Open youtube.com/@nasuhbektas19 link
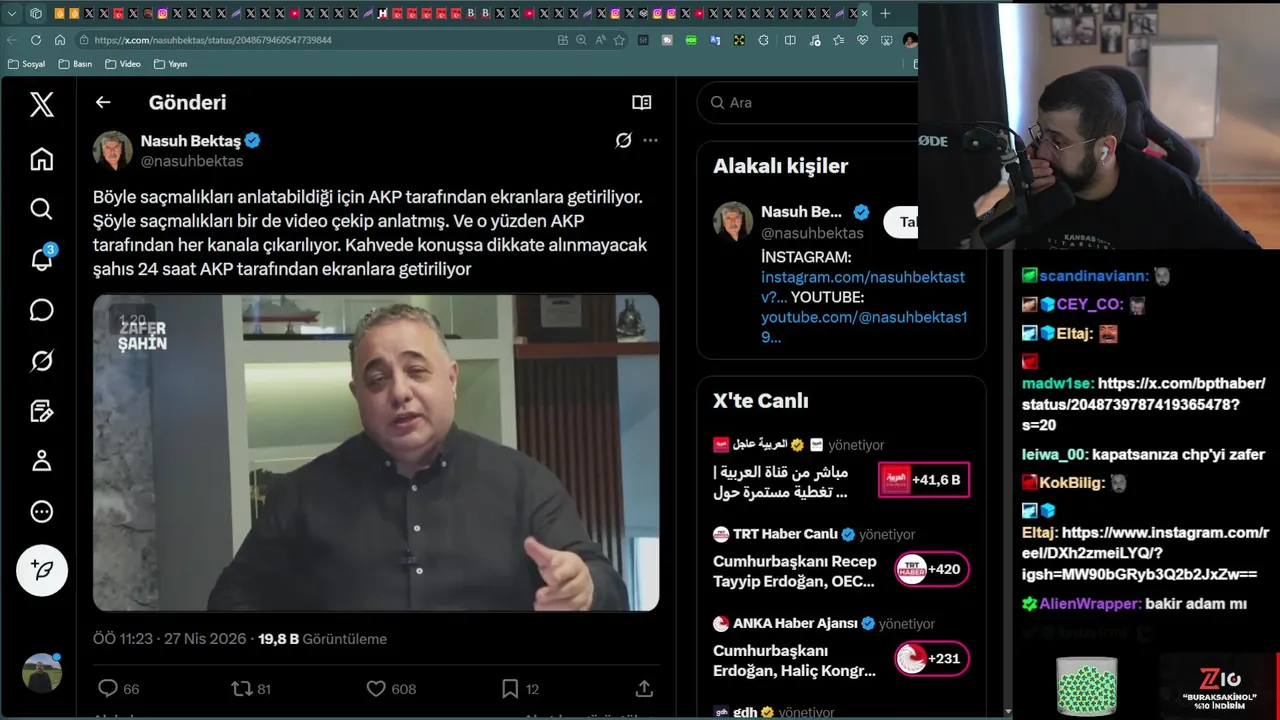 [864, 327]
